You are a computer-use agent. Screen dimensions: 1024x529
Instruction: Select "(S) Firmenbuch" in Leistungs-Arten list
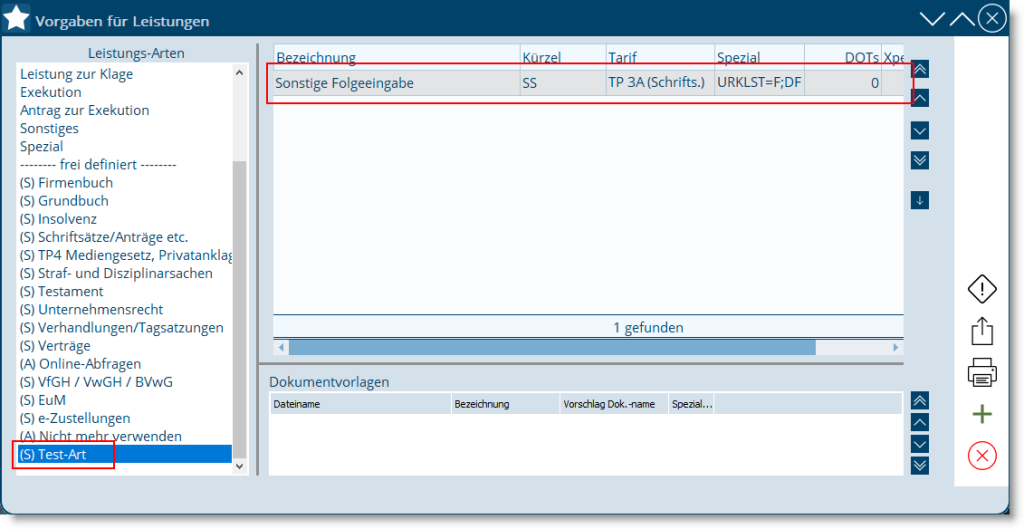pyautogui.click(x=66, y=183)
